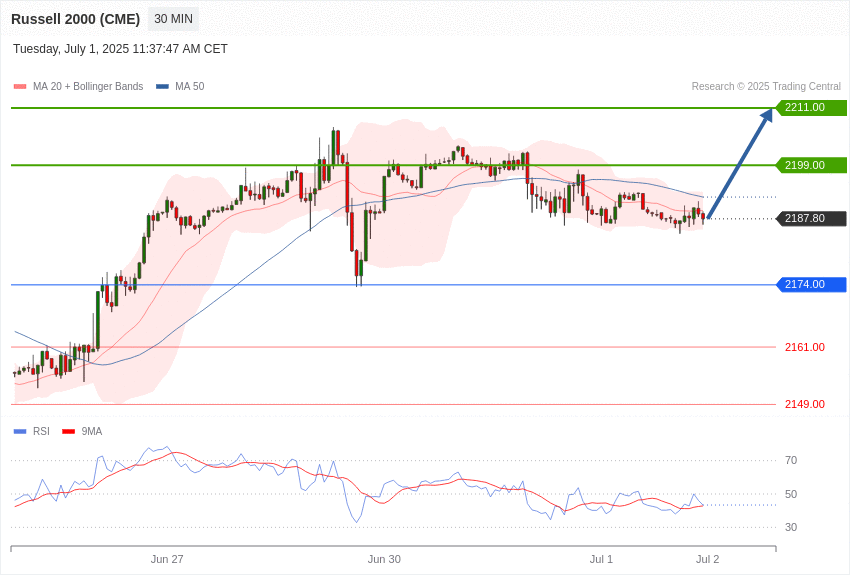Screen dimensions: 850x576
Task: Click the MA 50 legend label
Action: [x=190, y=86]
